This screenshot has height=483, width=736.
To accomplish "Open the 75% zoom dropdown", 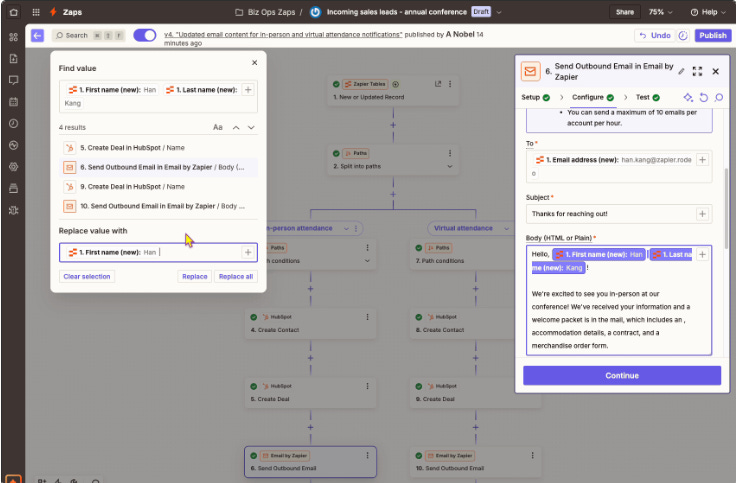I will [660, 12].
